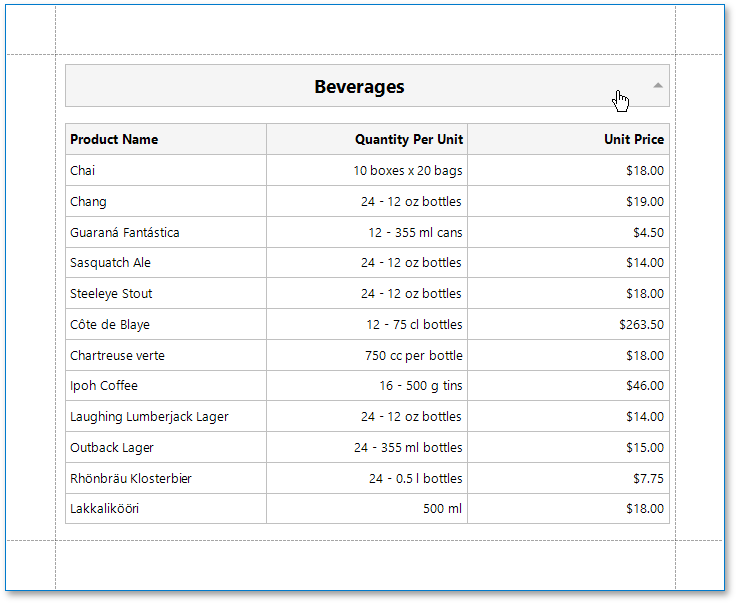This screenshot has height=603, width=736.
Task: Select the Unit Price column header
Action: pos(633,140)
